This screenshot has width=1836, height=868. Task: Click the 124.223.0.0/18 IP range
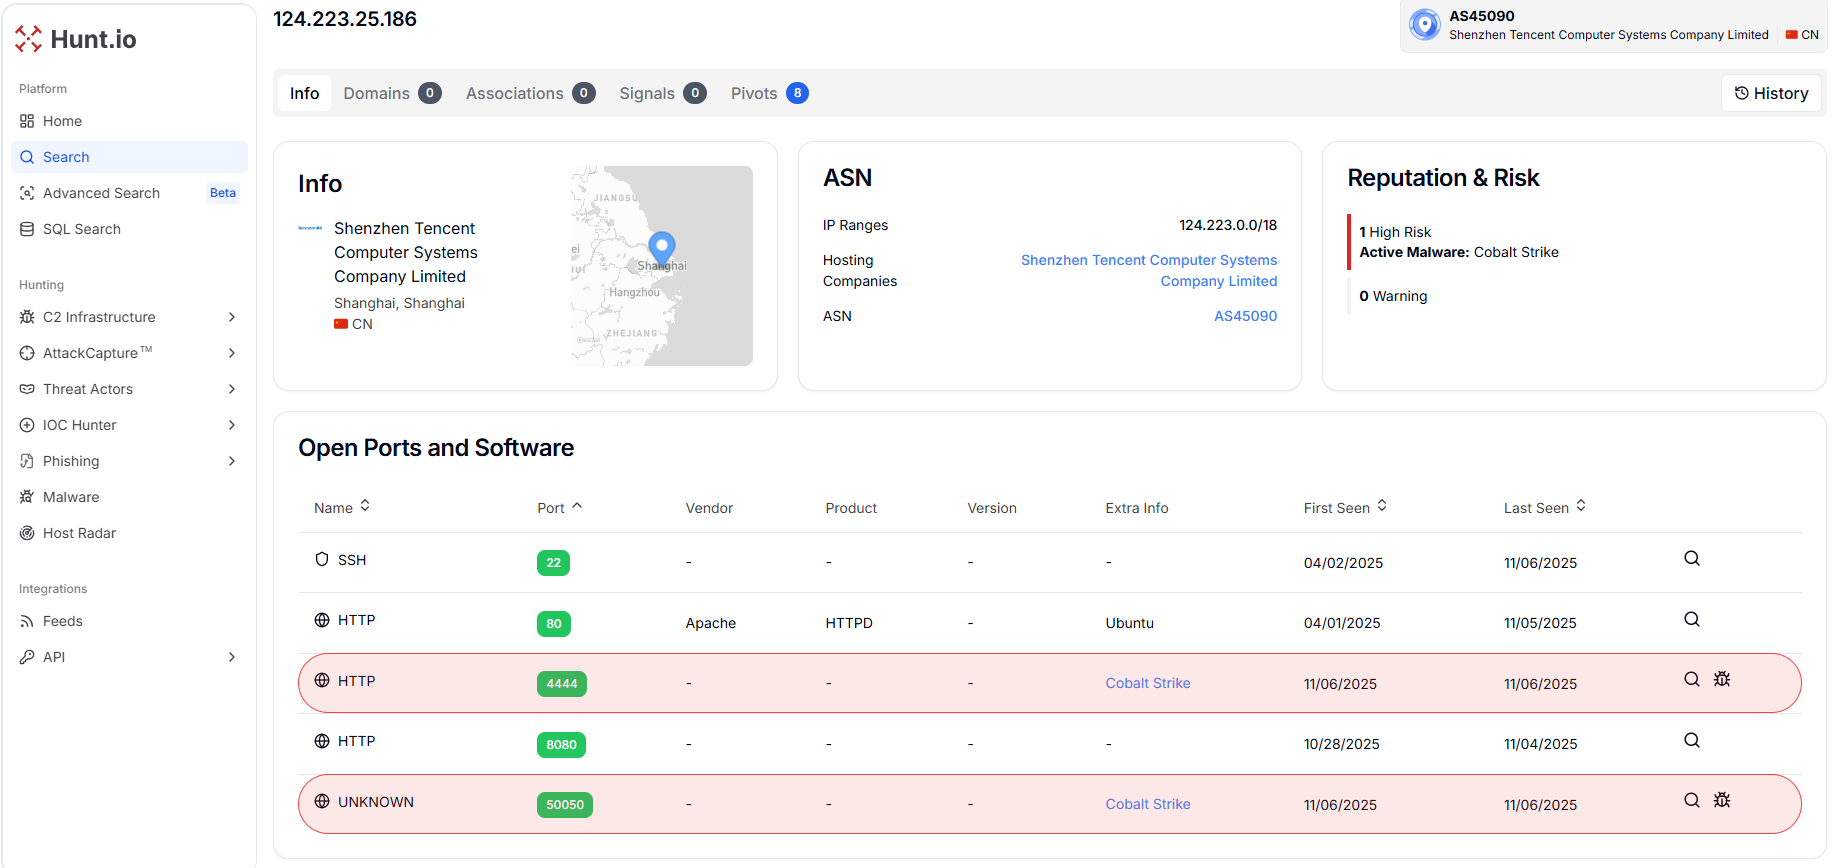(x=1228, y=225)
